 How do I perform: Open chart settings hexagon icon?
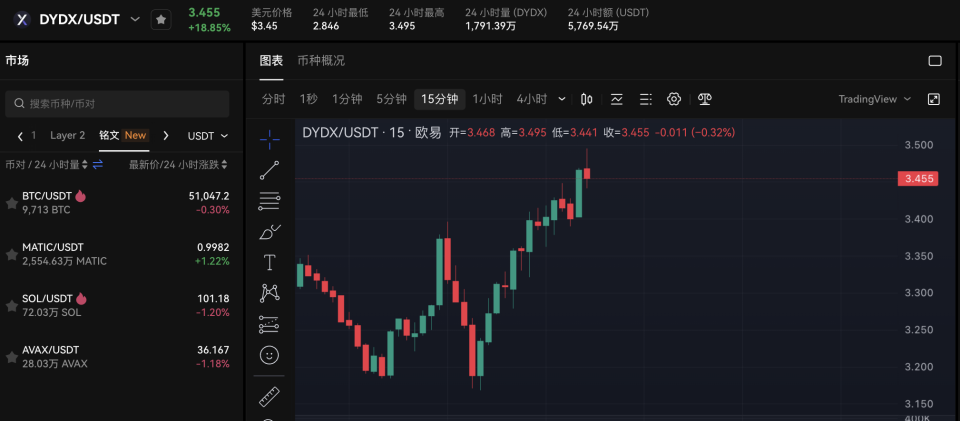[x=674, y=99]
